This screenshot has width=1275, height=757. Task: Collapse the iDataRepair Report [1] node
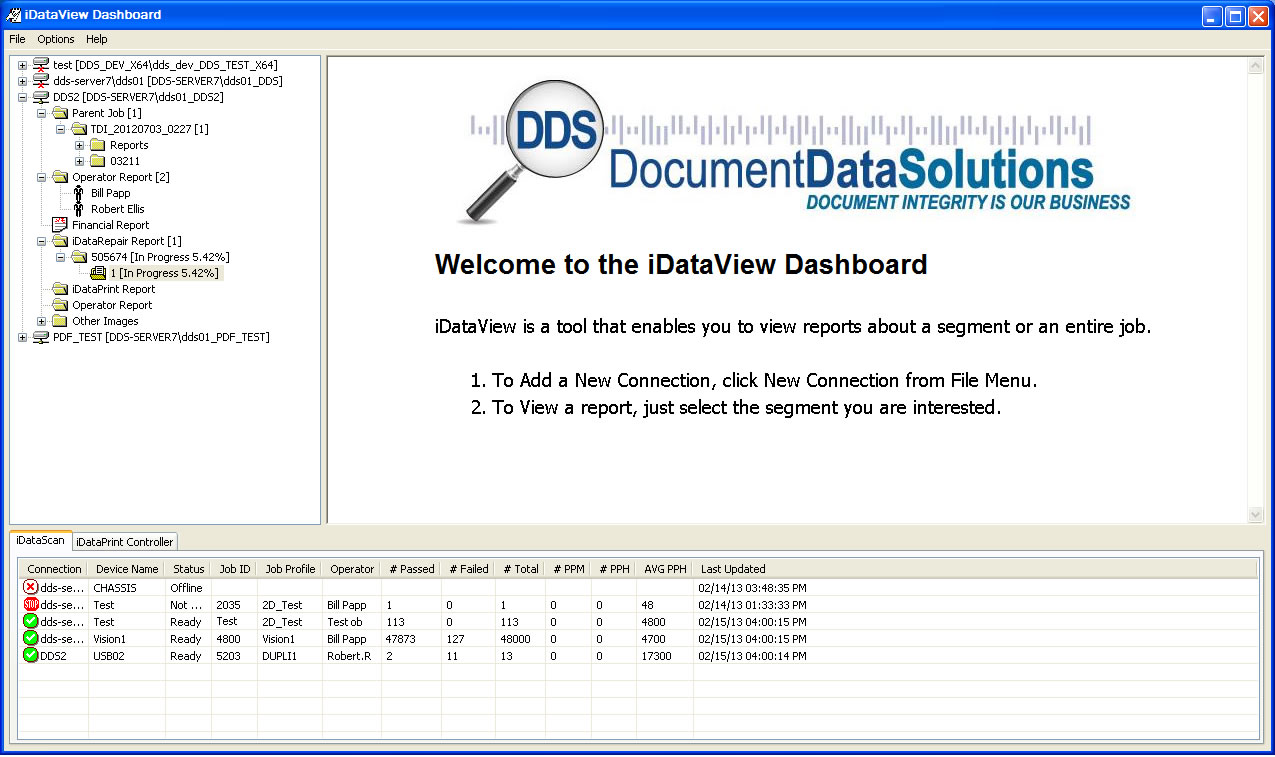pyautogui.click(x=42, y=241)
